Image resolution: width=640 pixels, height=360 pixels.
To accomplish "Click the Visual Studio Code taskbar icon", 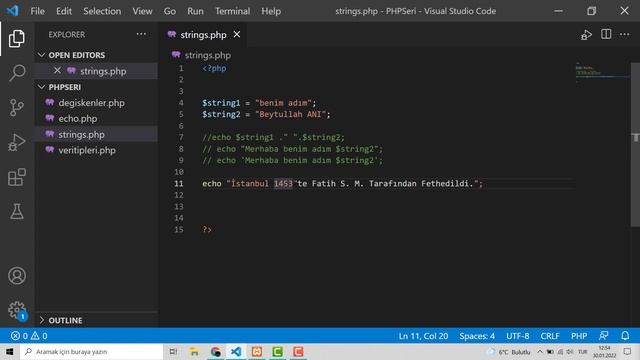I will pos(236,351).
